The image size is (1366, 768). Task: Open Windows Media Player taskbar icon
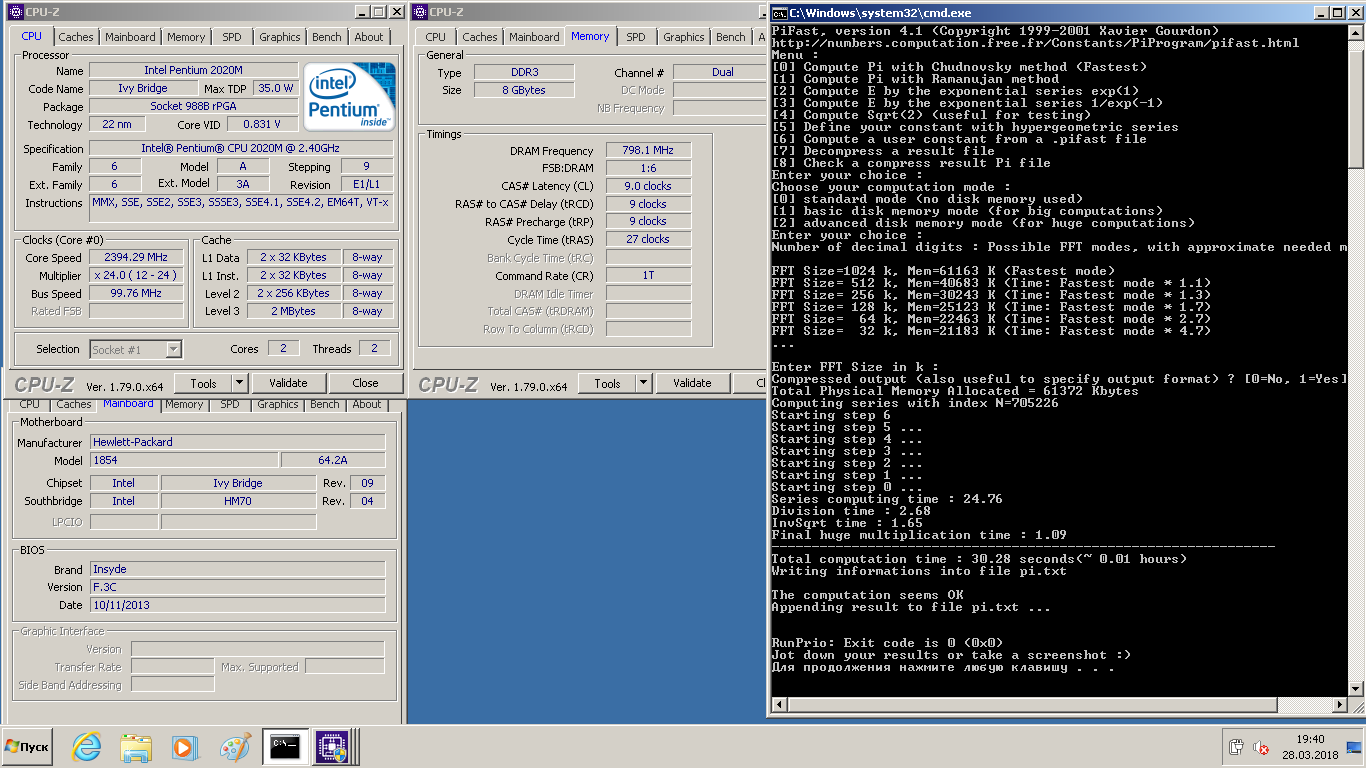184,747
